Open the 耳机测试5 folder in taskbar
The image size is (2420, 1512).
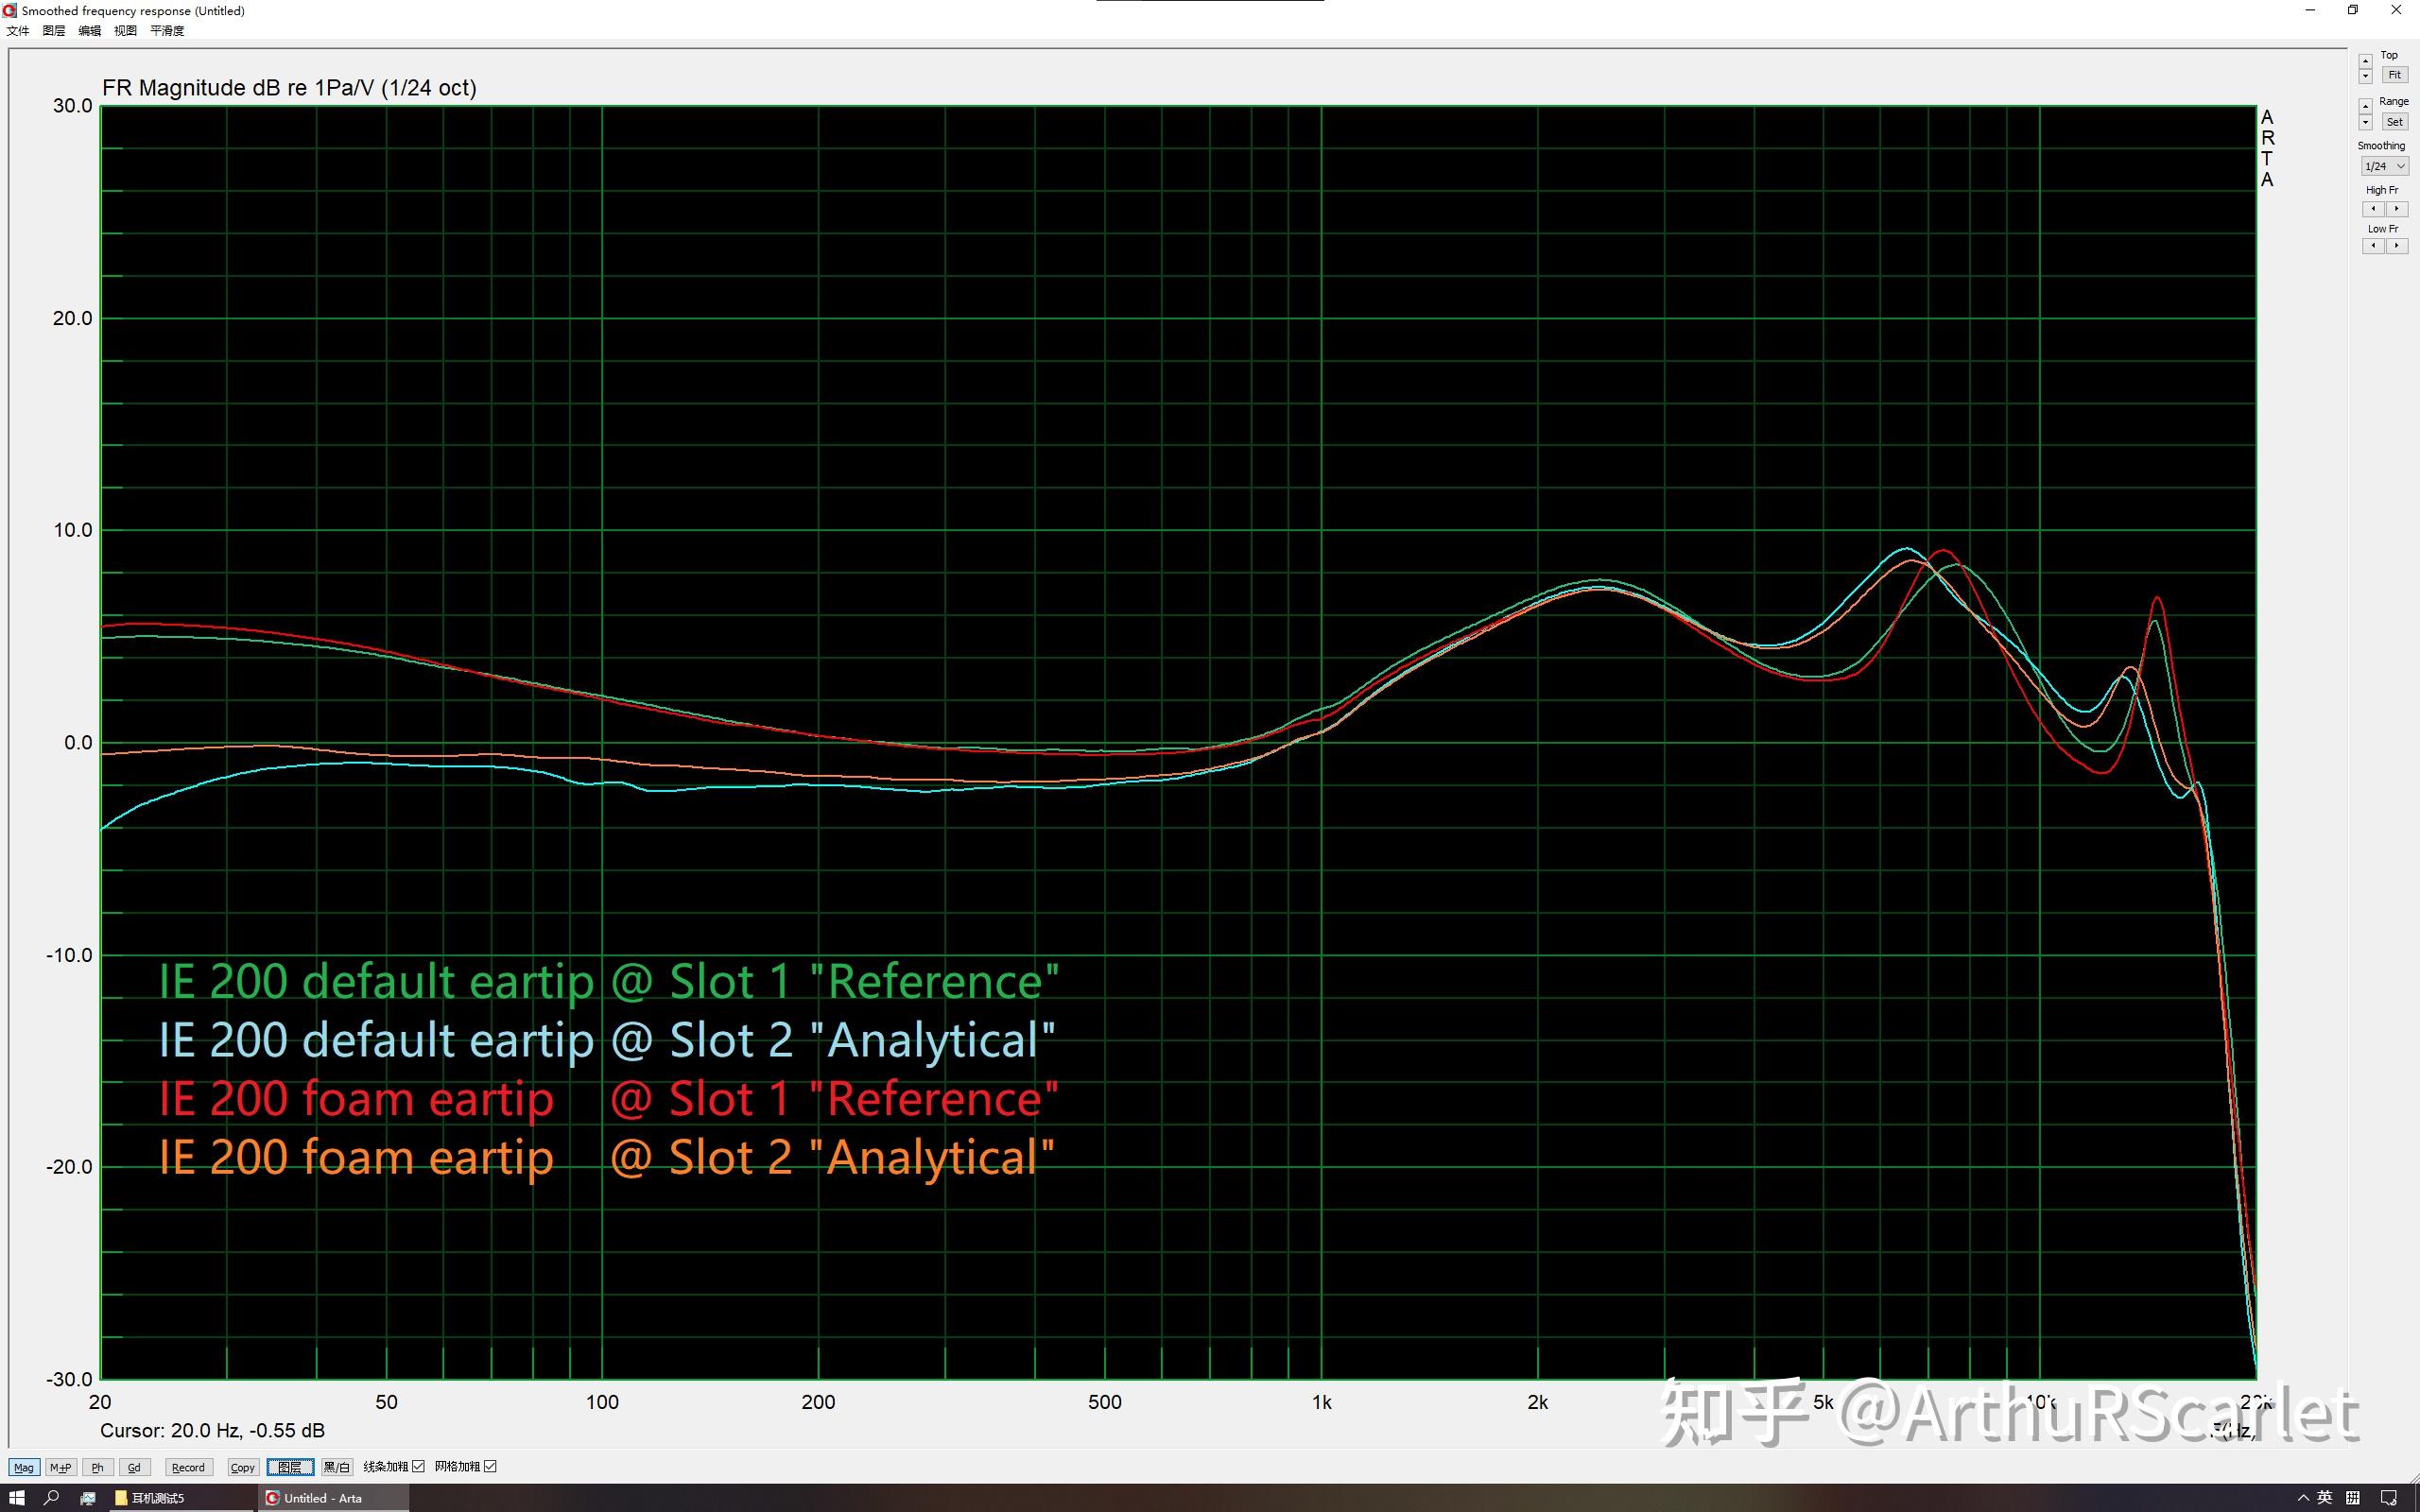[x=150, y=1497]
